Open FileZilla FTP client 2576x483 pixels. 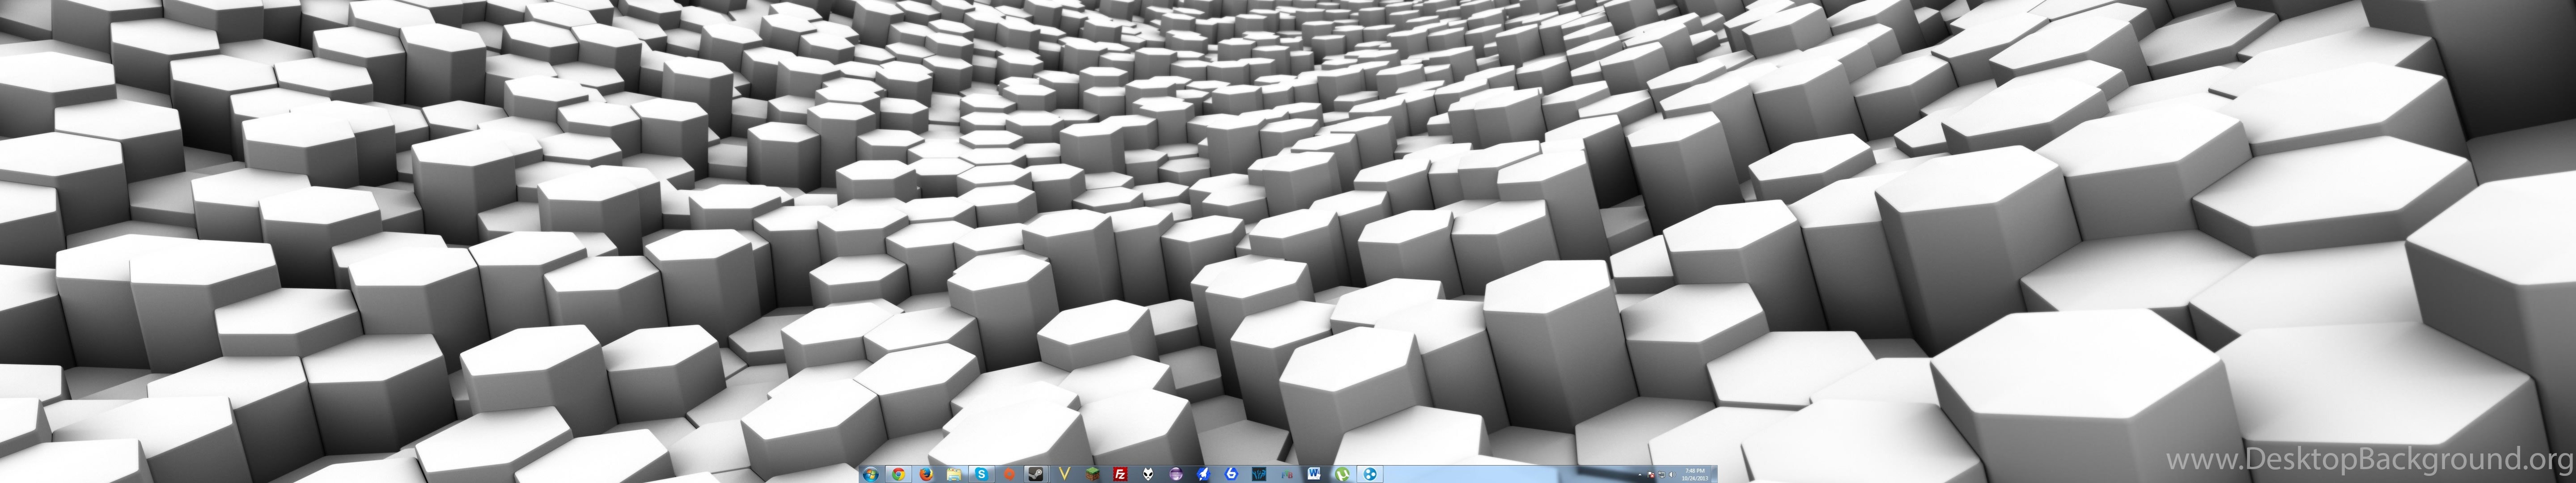pos(1120,474)
